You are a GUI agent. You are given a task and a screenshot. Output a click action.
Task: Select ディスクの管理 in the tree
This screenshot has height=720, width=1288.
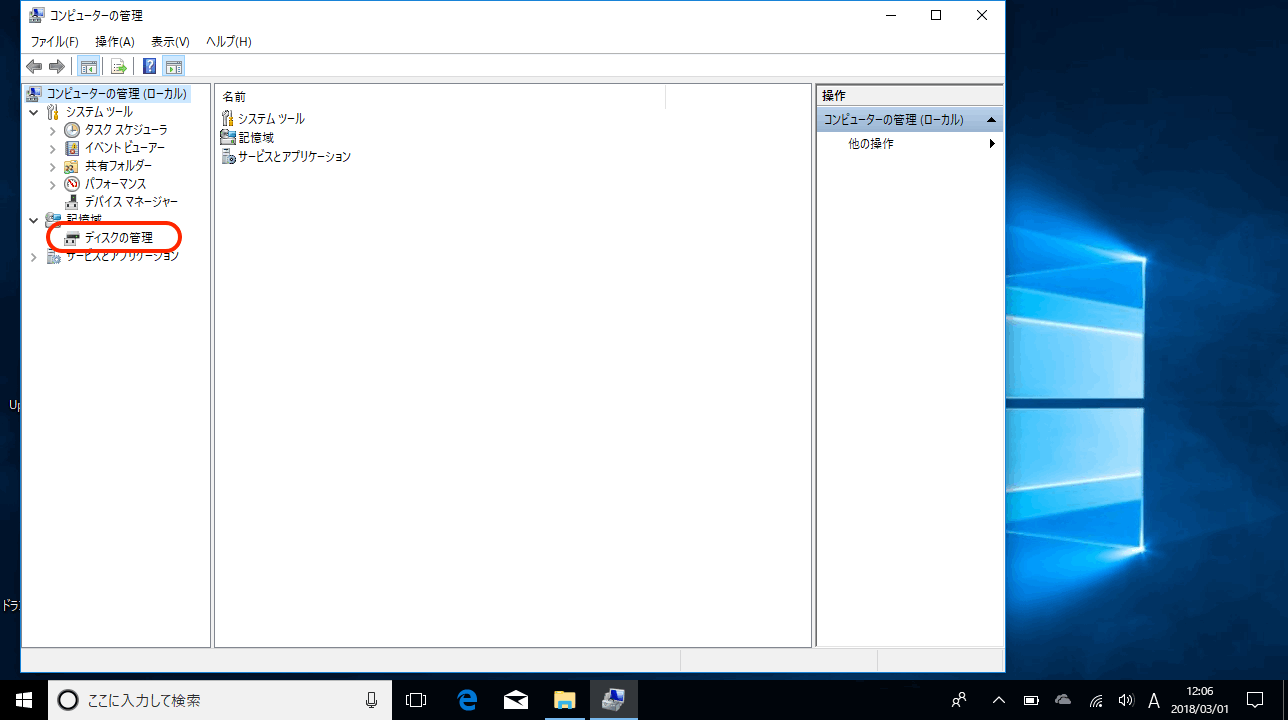(x=118, y=238)
